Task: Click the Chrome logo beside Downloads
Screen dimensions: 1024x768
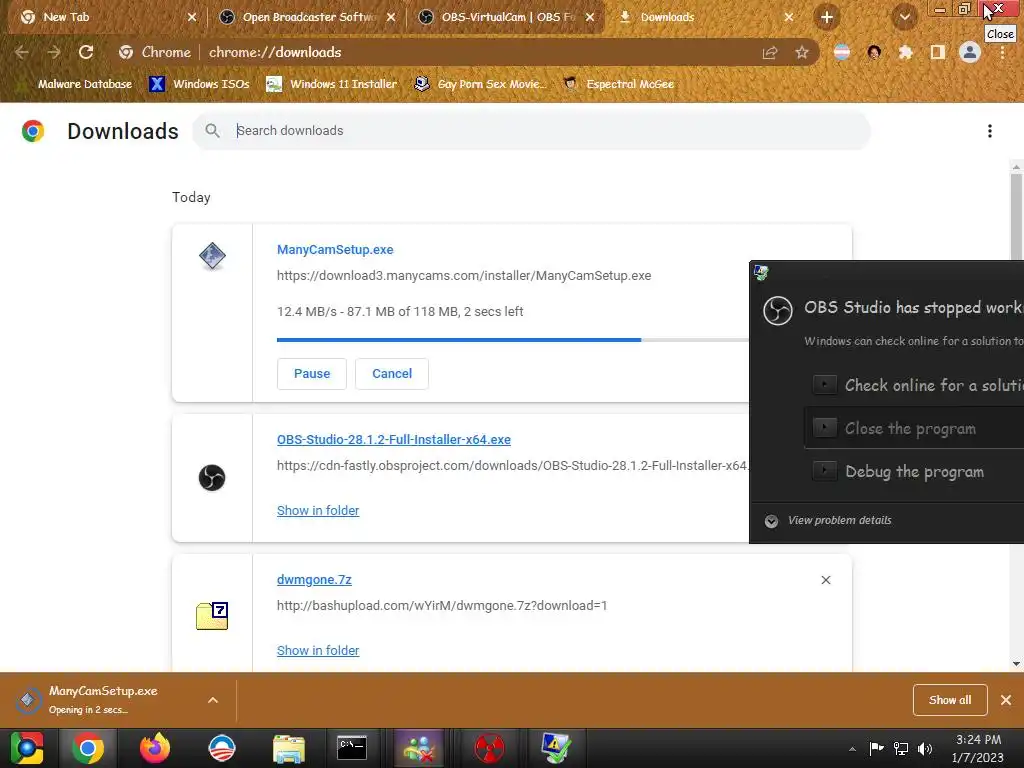Action: (x=33, y=131)
